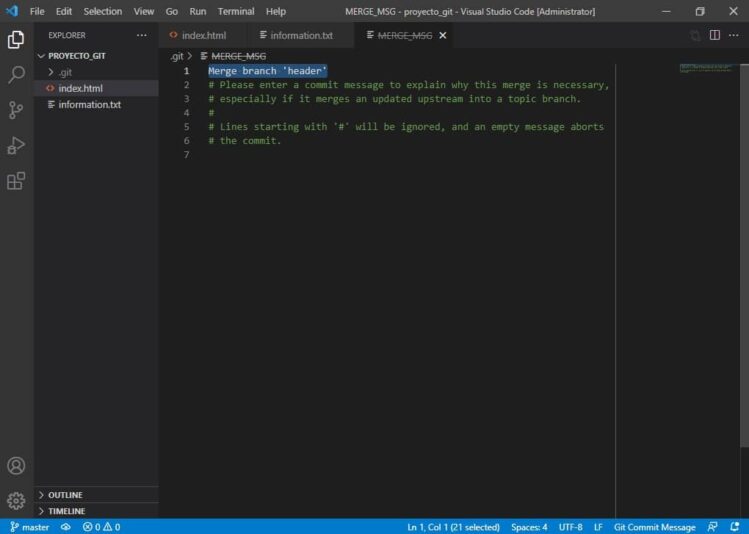This screenshot has height=534, width=749.
Task: Collapse the PROYECTO_GIT folder tree
Action: 76,56
